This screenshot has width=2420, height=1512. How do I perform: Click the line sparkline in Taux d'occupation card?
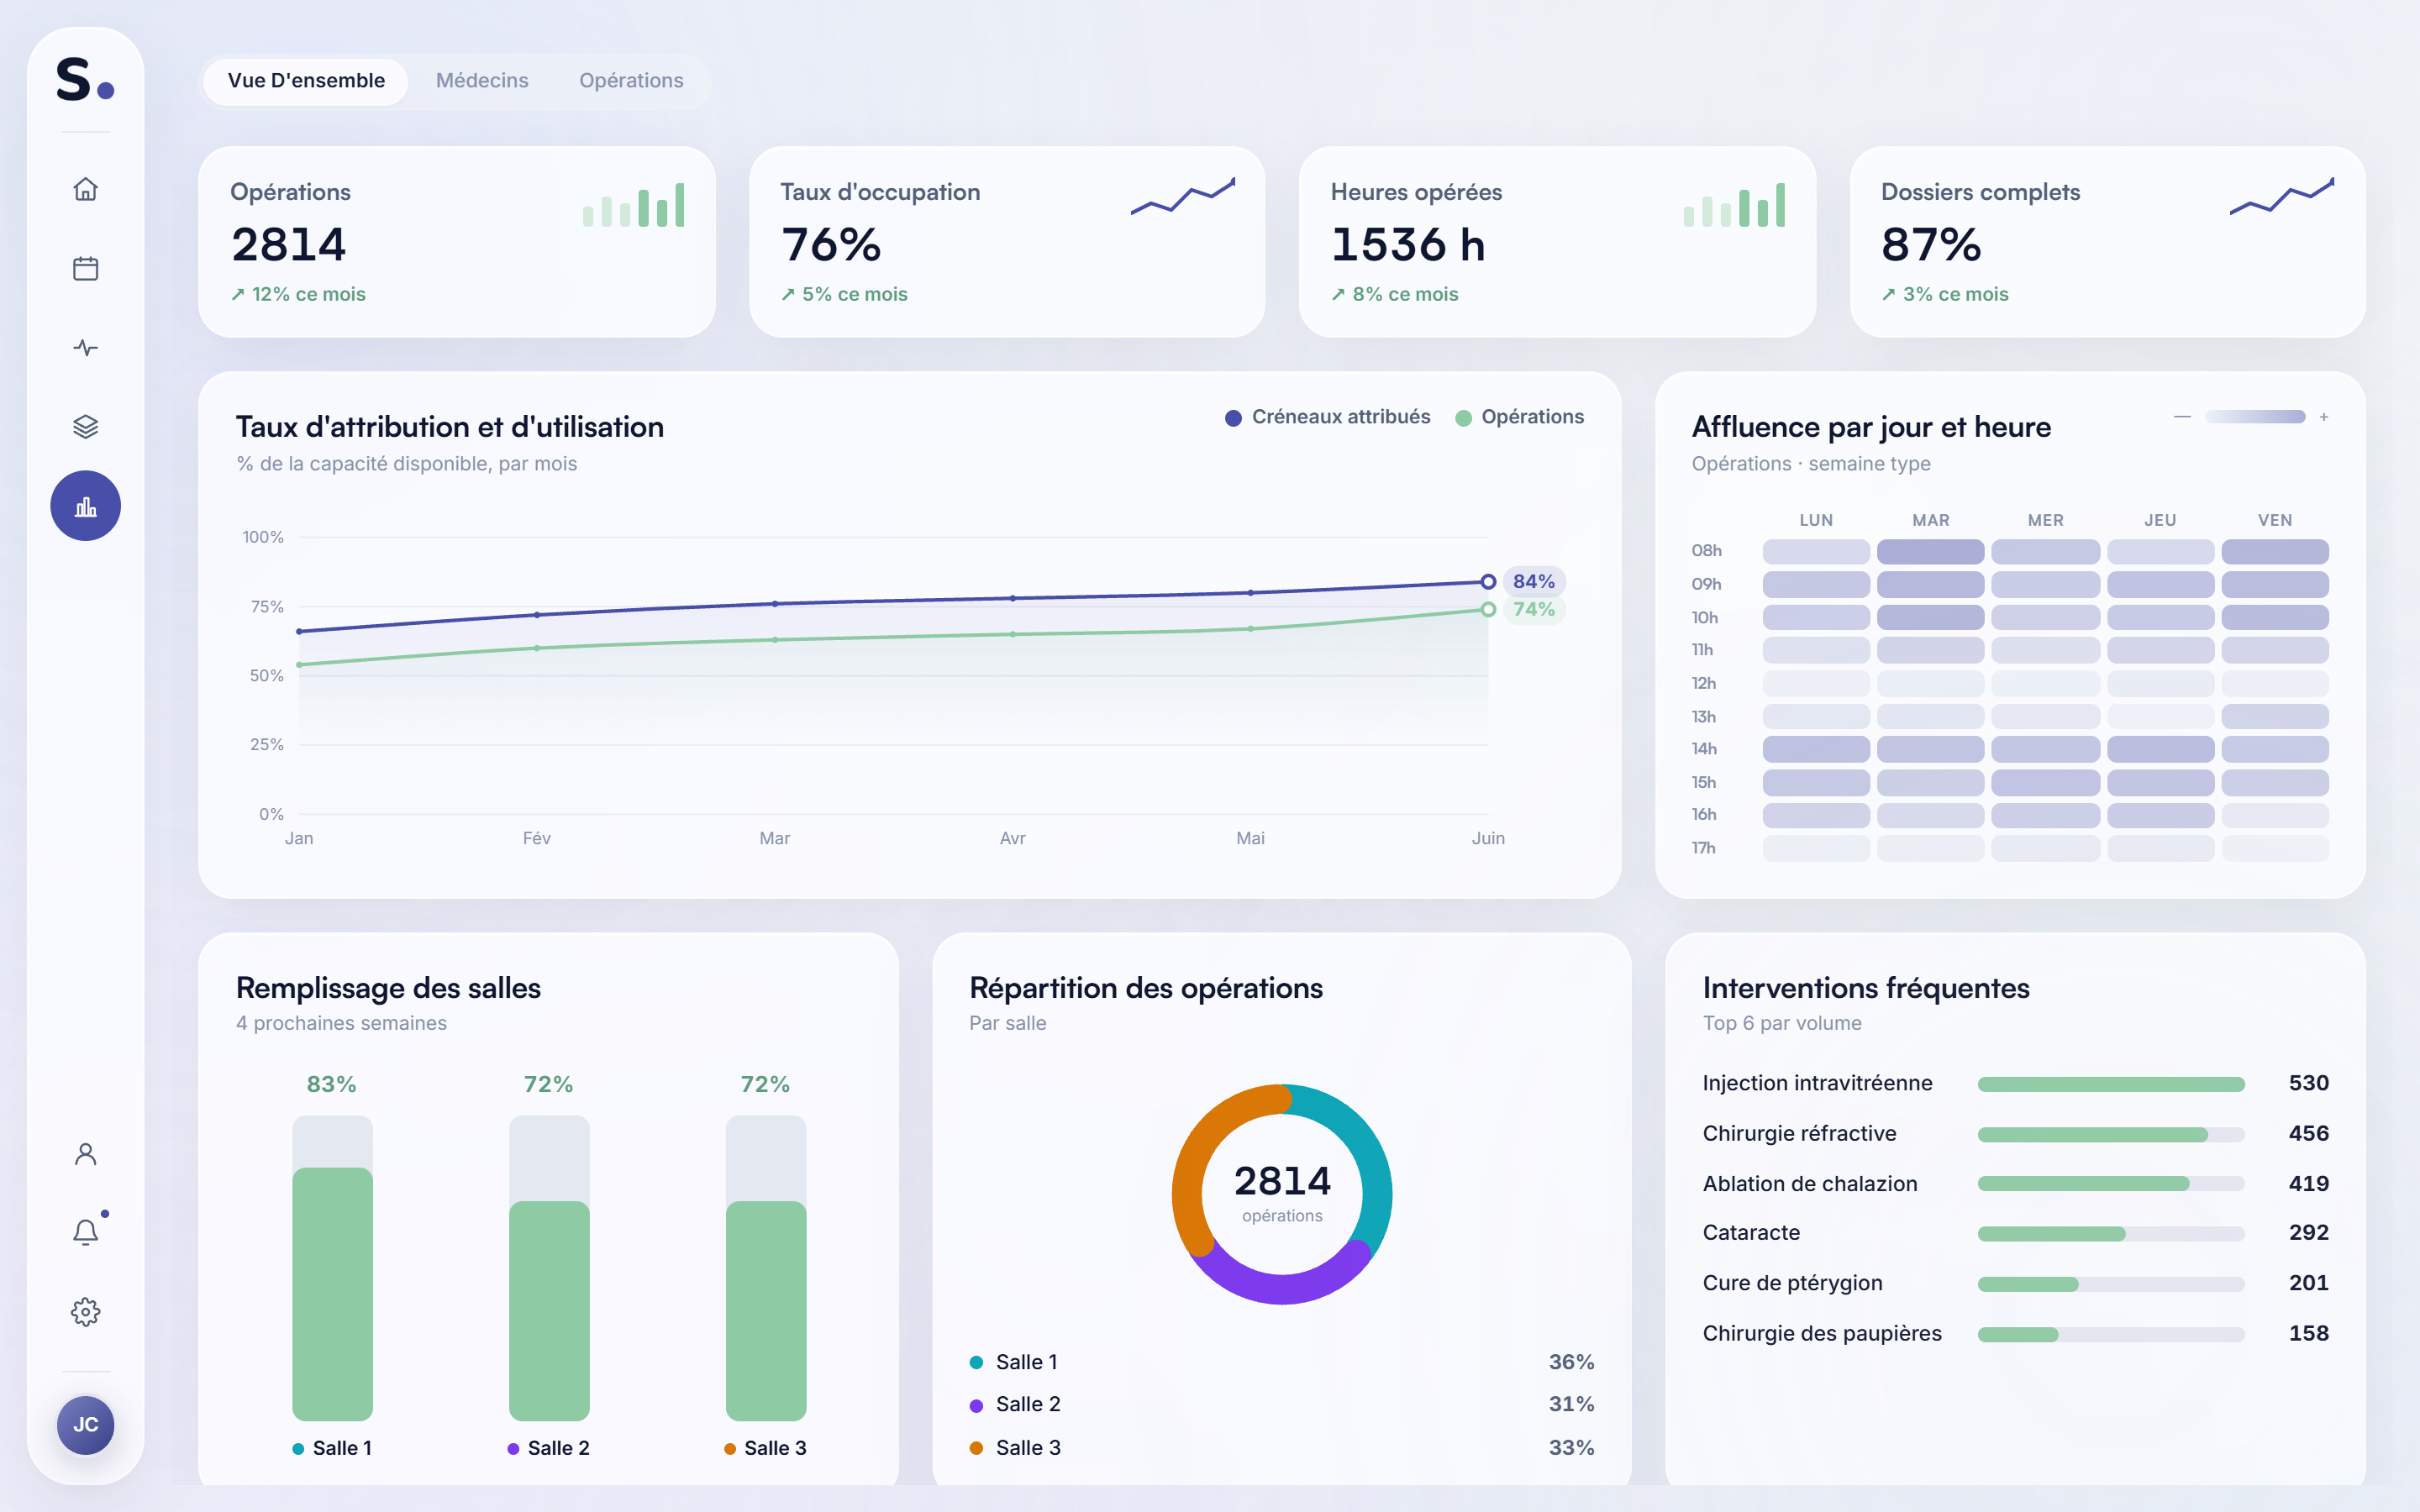(x=1183, y=197)
